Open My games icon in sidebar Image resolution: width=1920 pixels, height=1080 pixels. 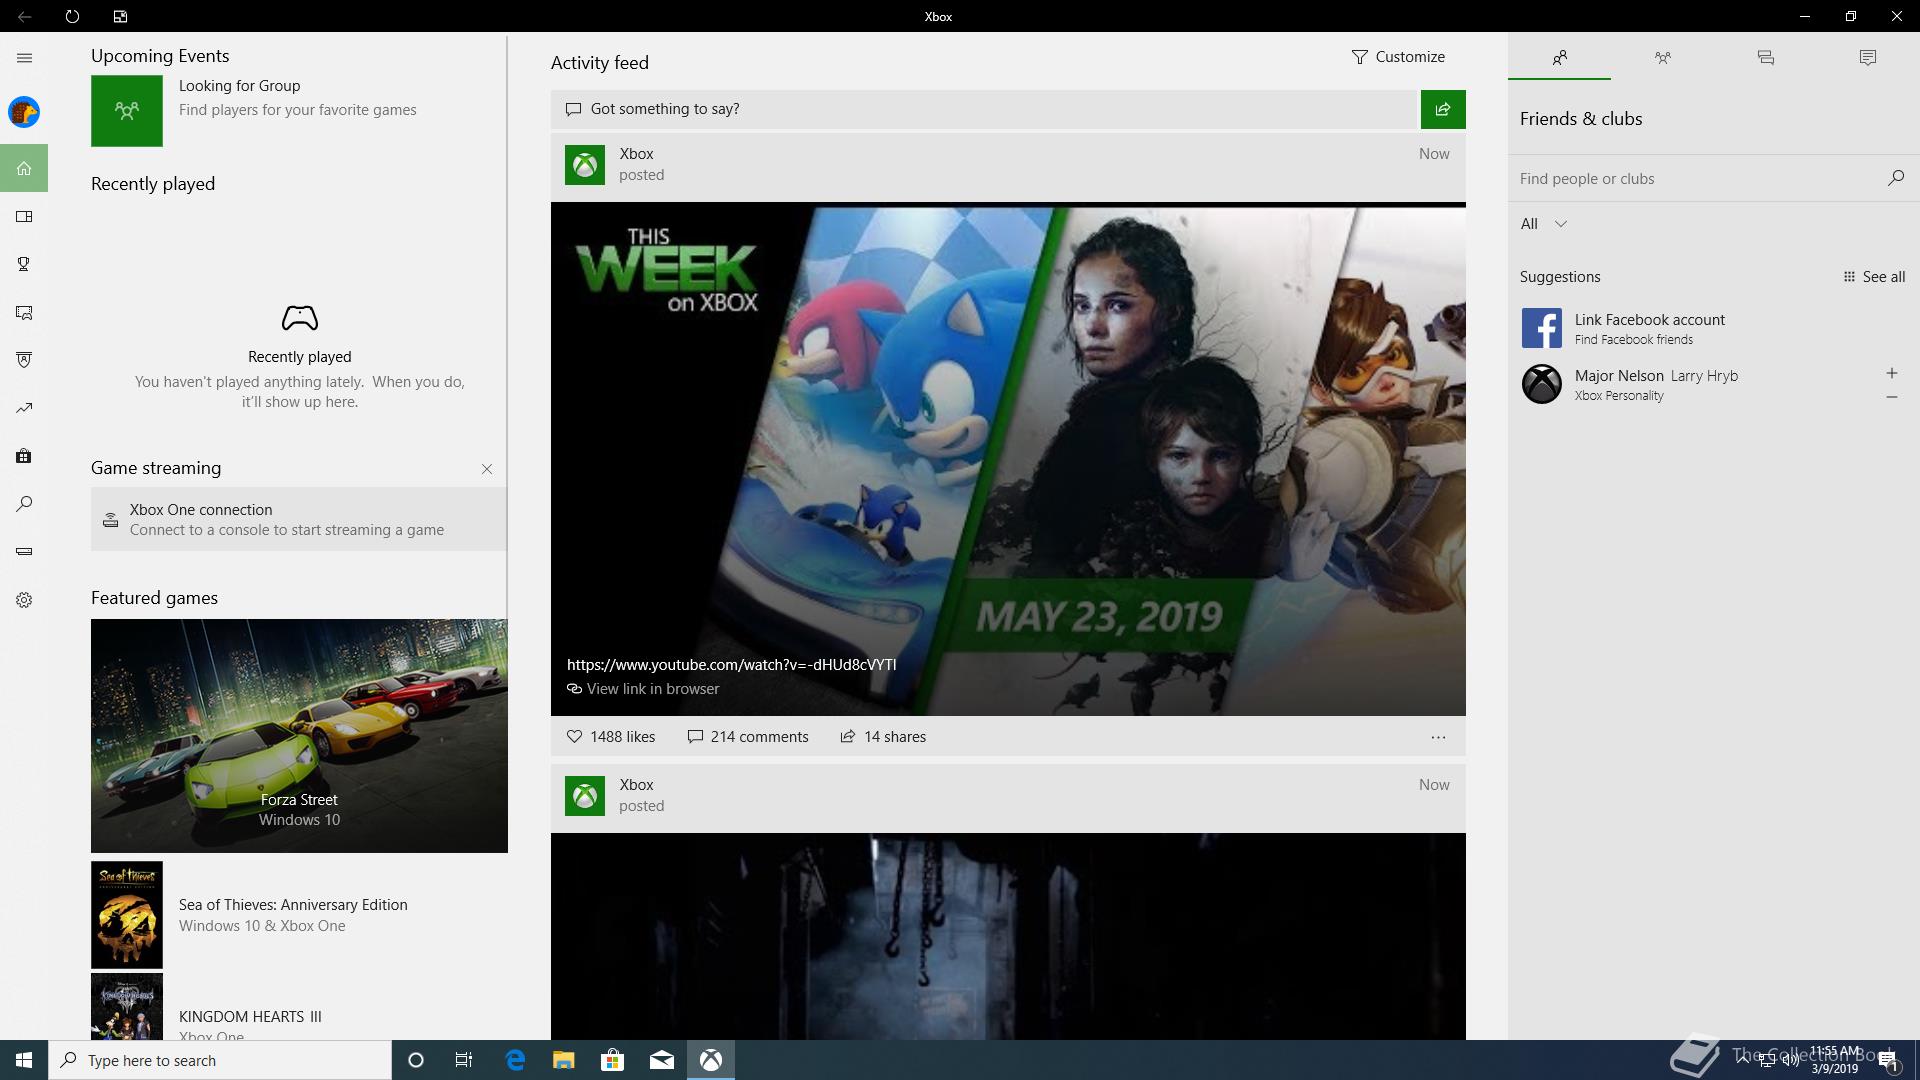pos(24,216)
